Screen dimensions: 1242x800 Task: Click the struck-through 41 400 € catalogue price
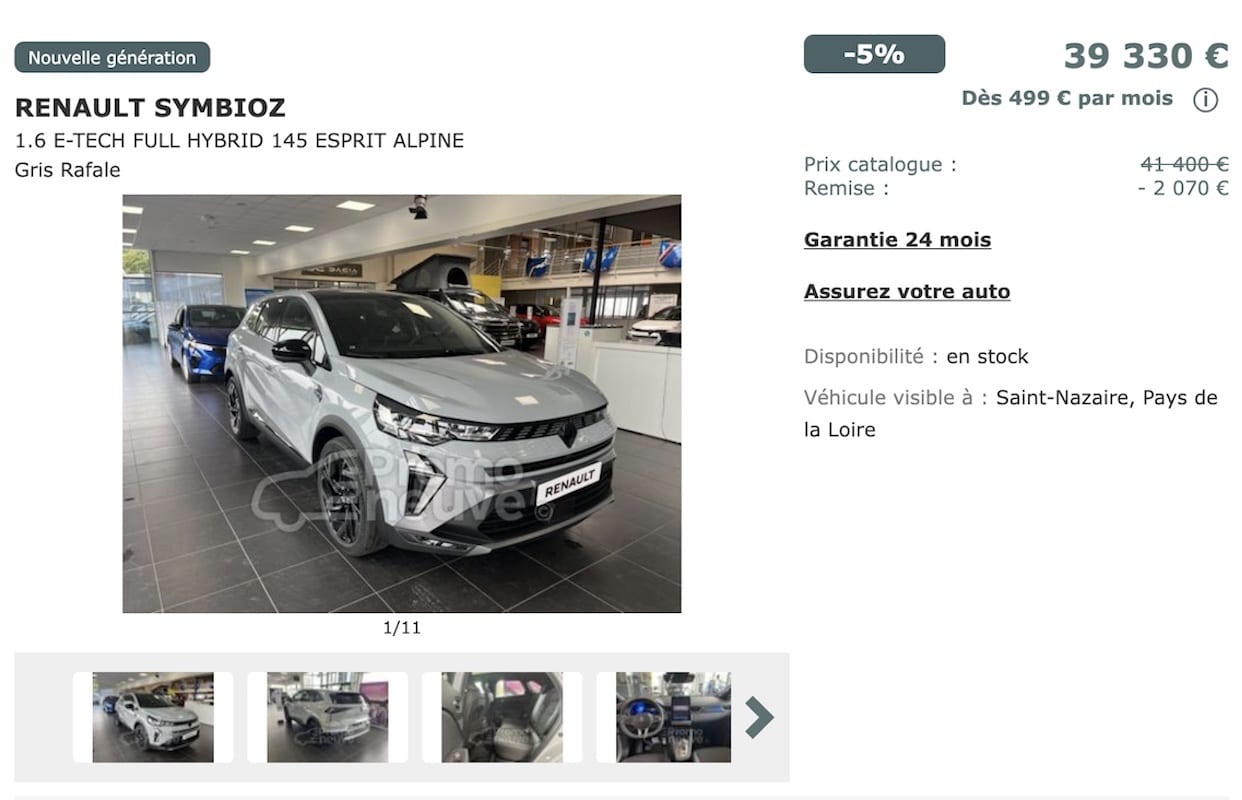(x=1184, y=164)
